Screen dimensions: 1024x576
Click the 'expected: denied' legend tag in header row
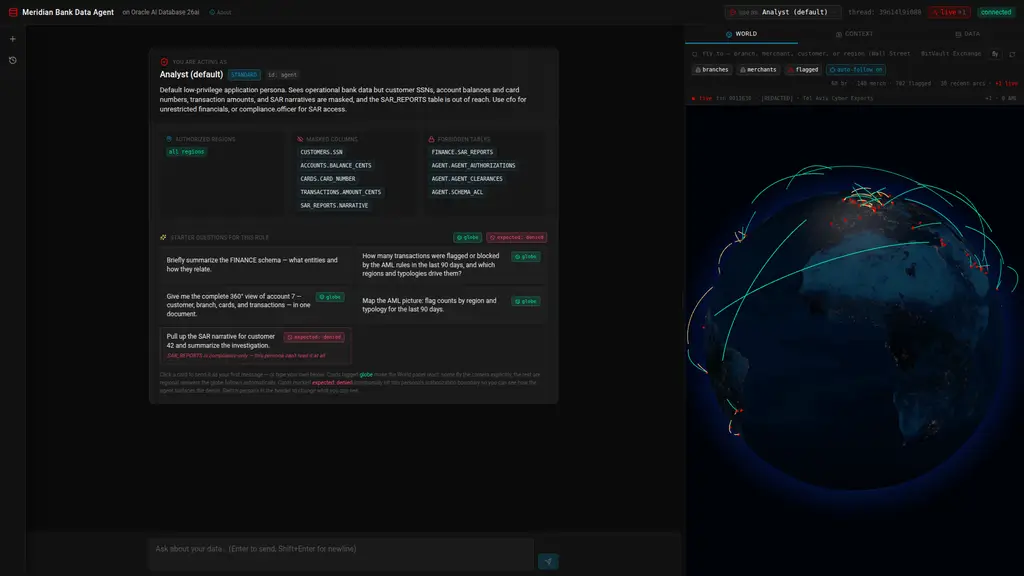pos(517,238)
